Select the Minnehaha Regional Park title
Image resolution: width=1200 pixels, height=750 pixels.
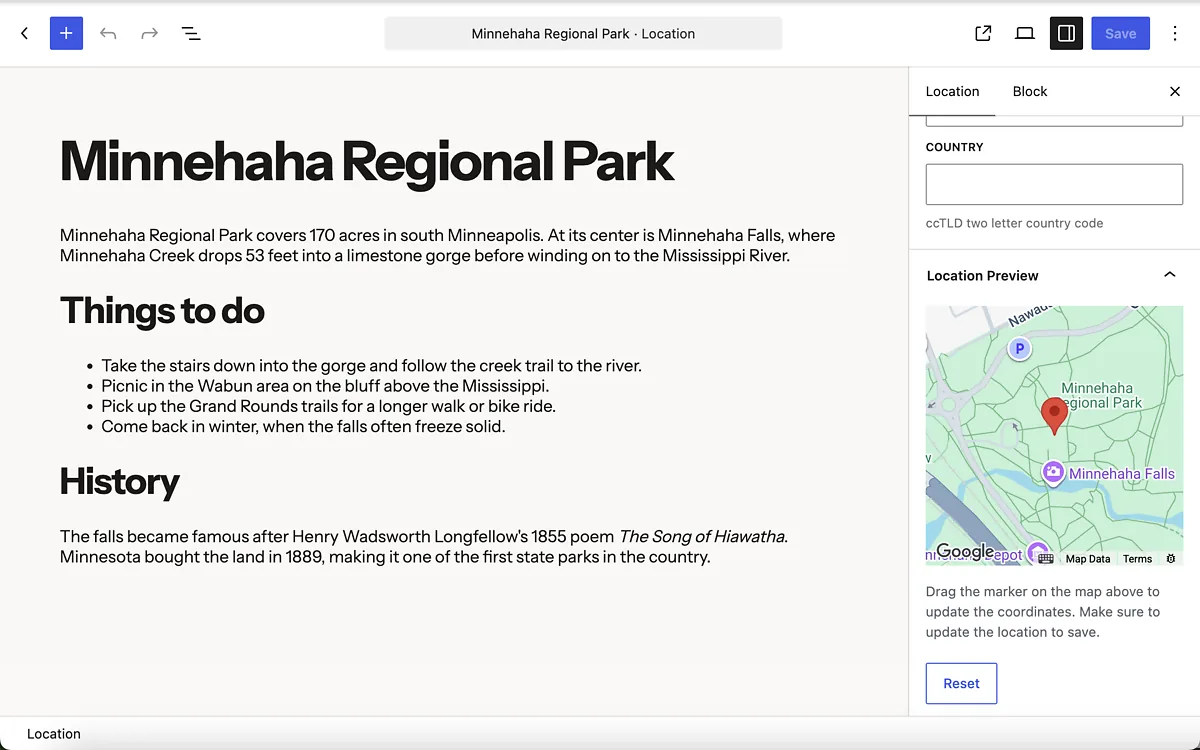pyautogui.click(x=367, y=160)
